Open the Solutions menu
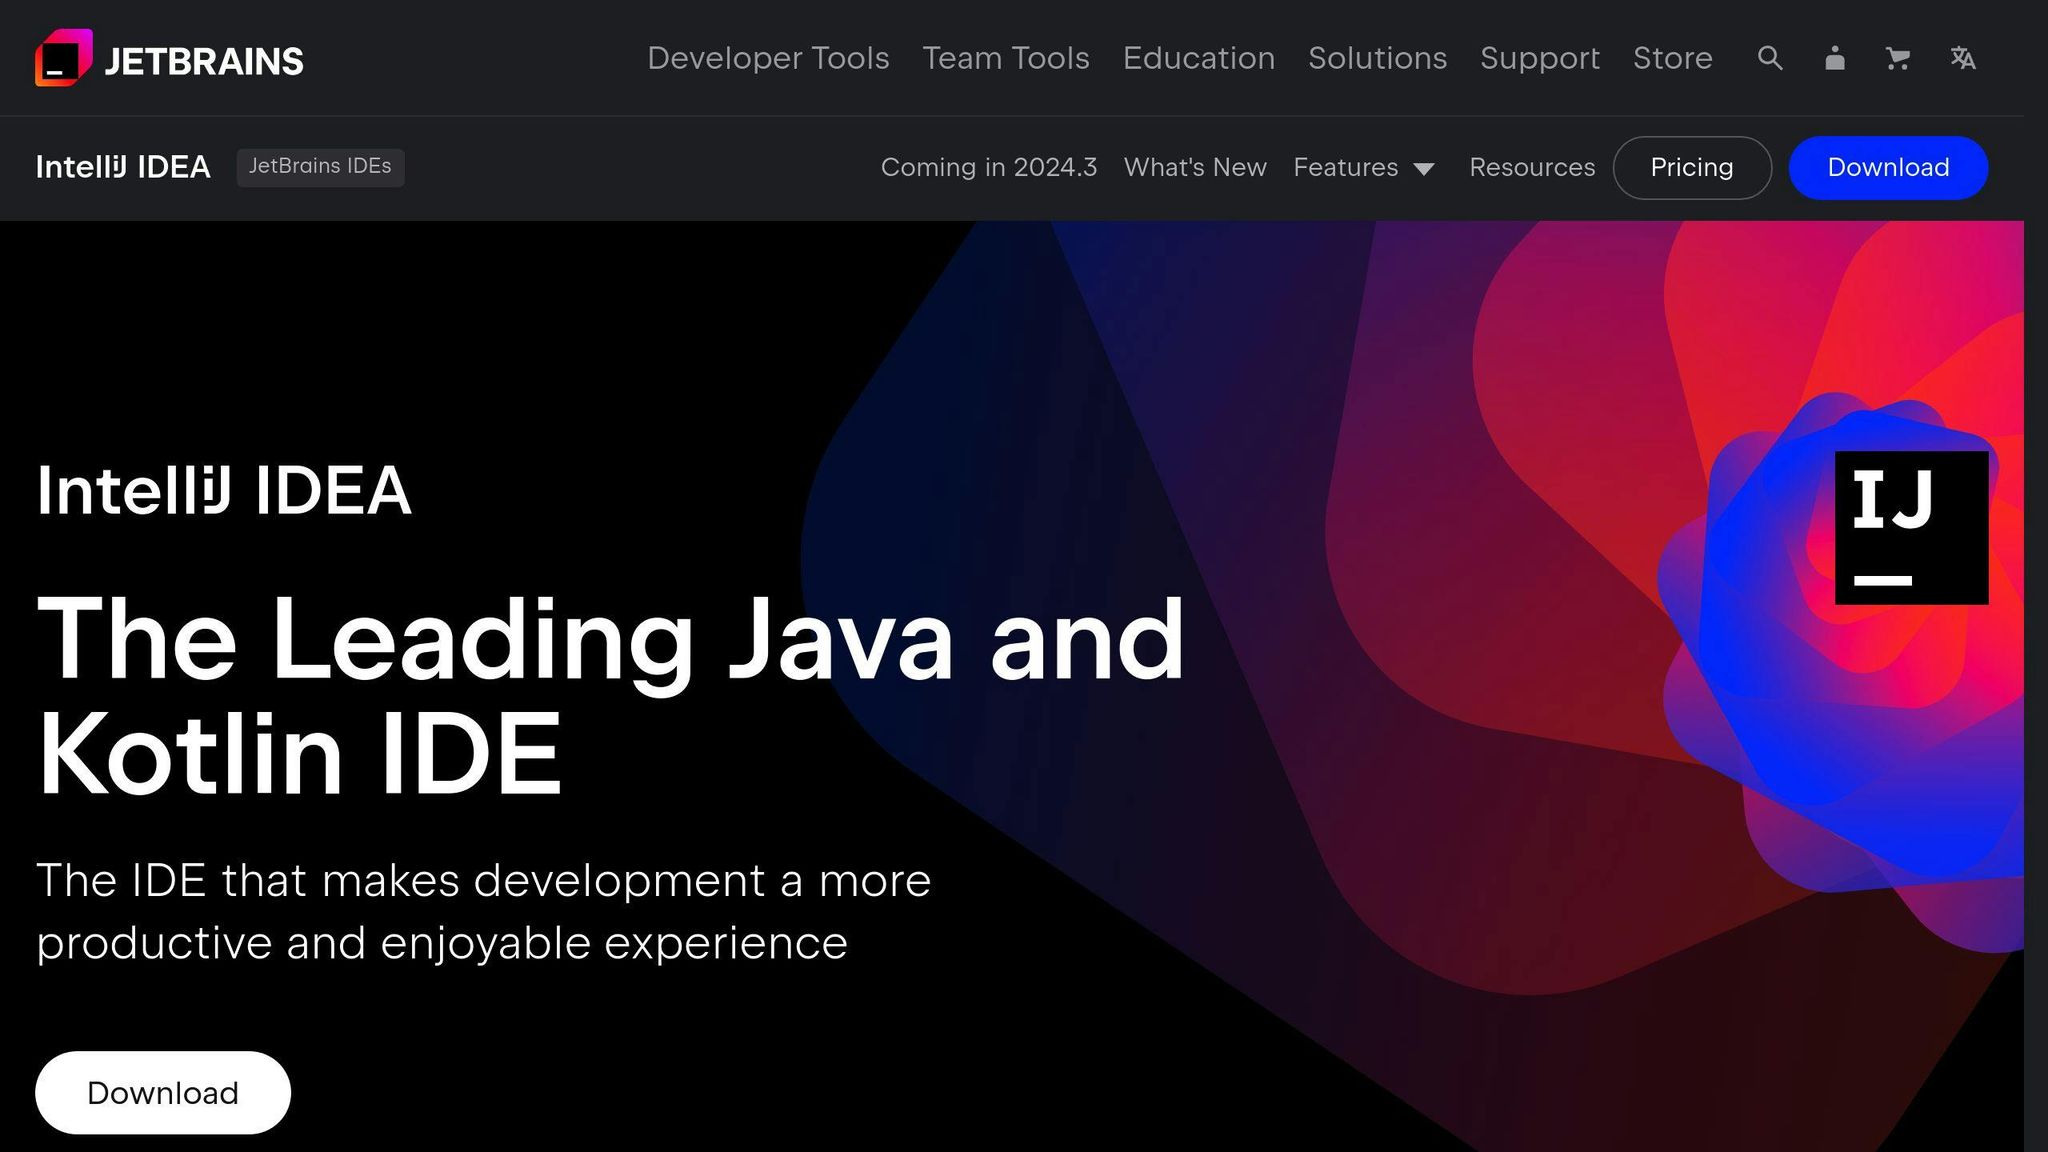Image resolution: width=2048 pixels, height=1152 pixels. (x=1378, y=59)
